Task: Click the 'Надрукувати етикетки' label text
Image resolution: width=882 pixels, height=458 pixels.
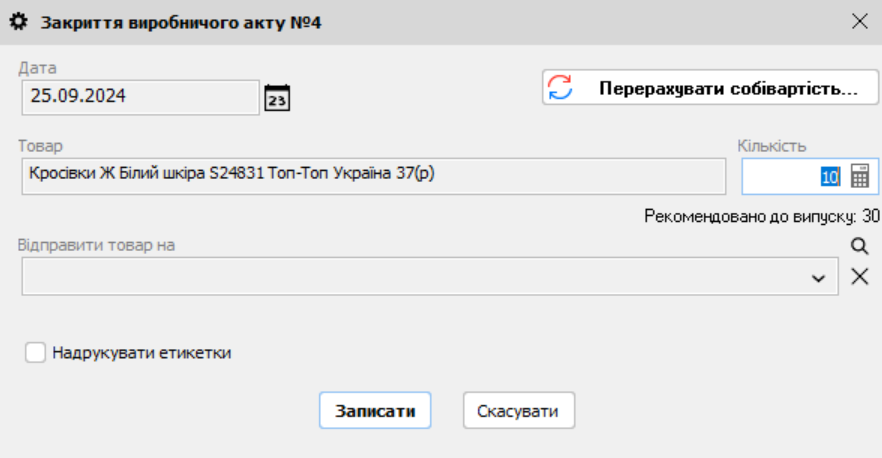Action: coord(142,352)
